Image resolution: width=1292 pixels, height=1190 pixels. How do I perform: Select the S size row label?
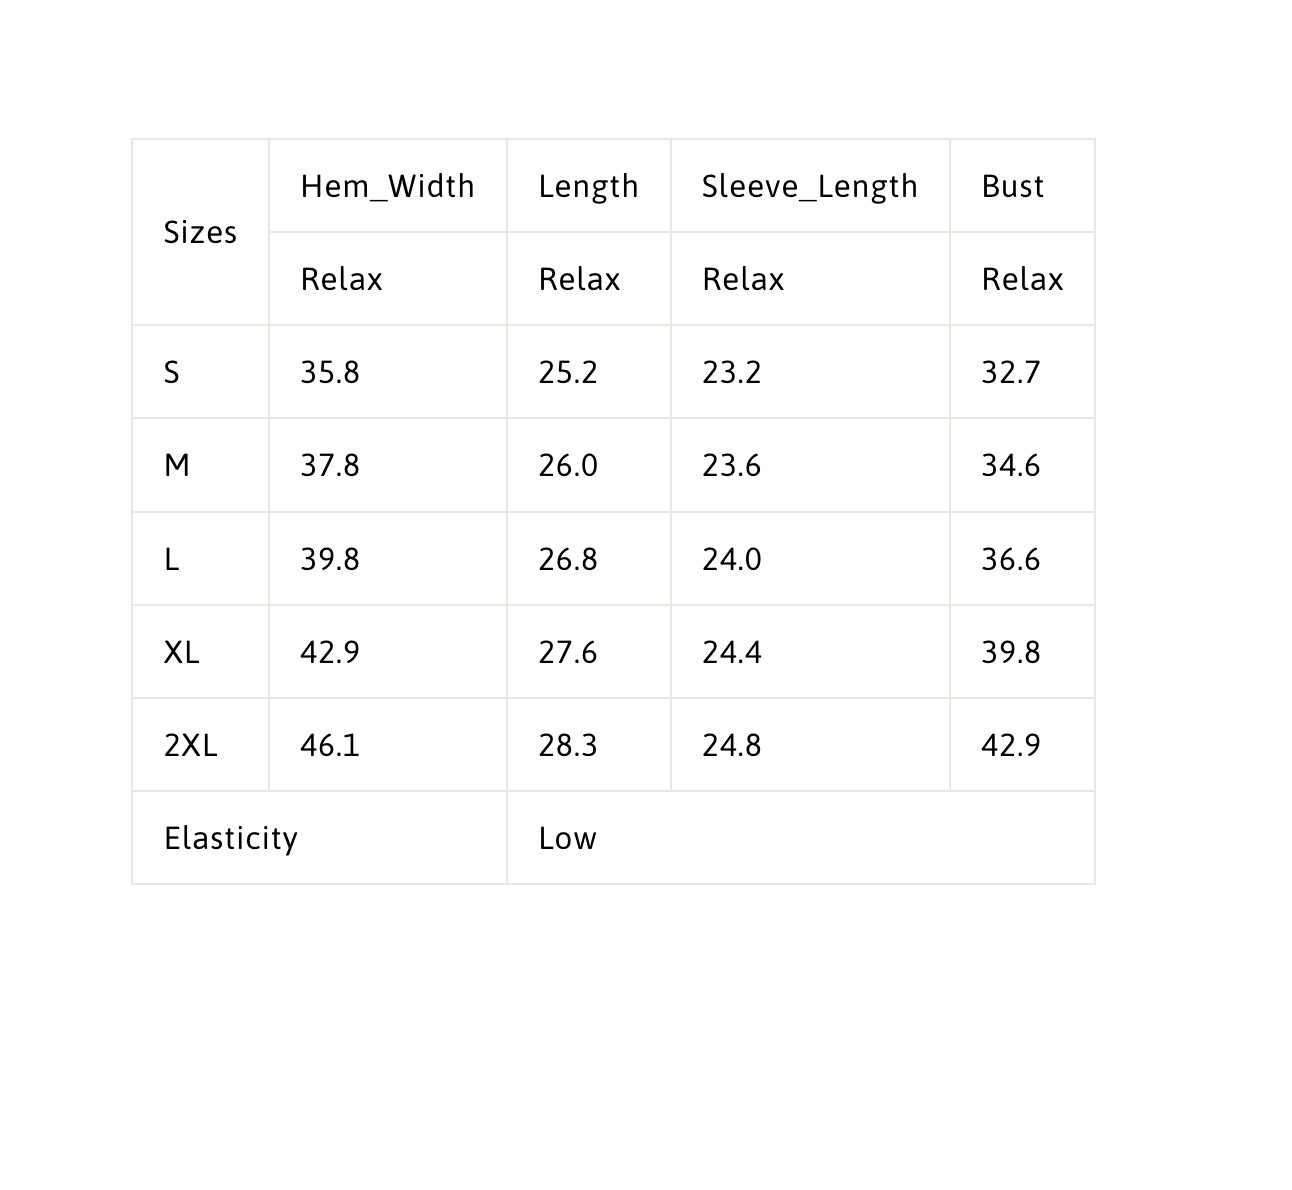point(172,372)
